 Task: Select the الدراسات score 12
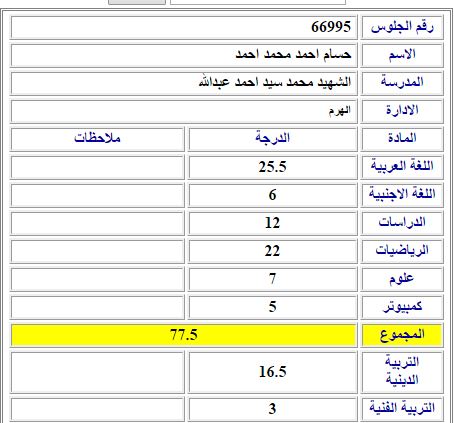[x=272, y=223]
